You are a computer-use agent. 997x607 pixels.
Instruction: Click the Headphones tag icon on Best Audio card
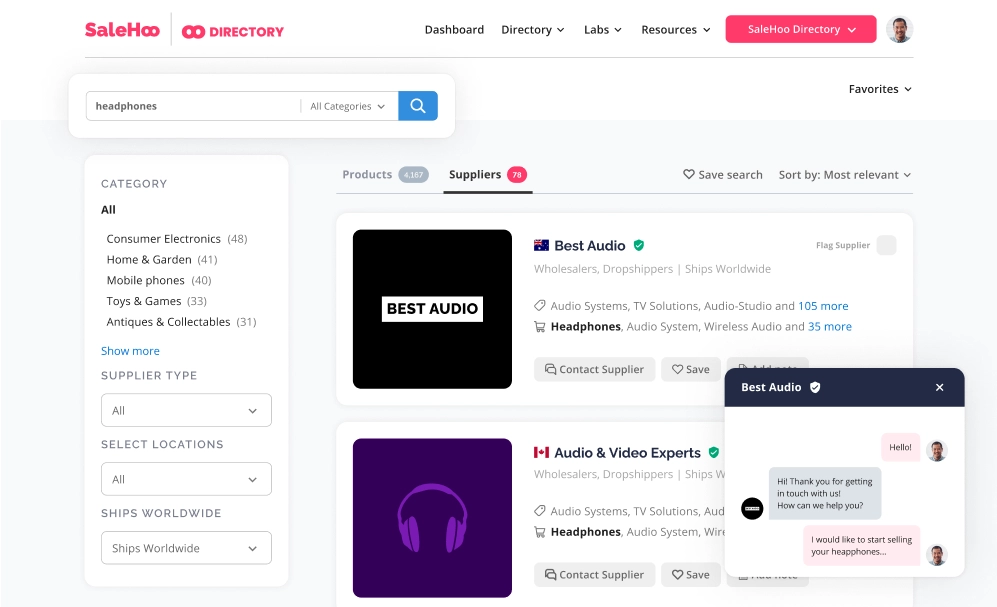(540, 326)
